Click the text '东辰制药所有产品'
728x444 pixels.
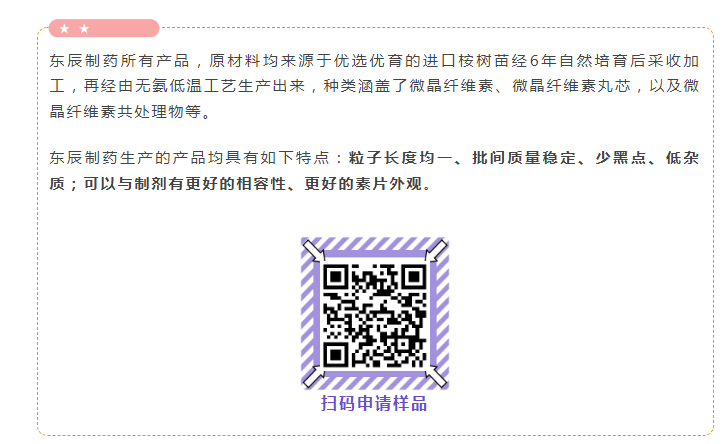[x=119, y=60]
